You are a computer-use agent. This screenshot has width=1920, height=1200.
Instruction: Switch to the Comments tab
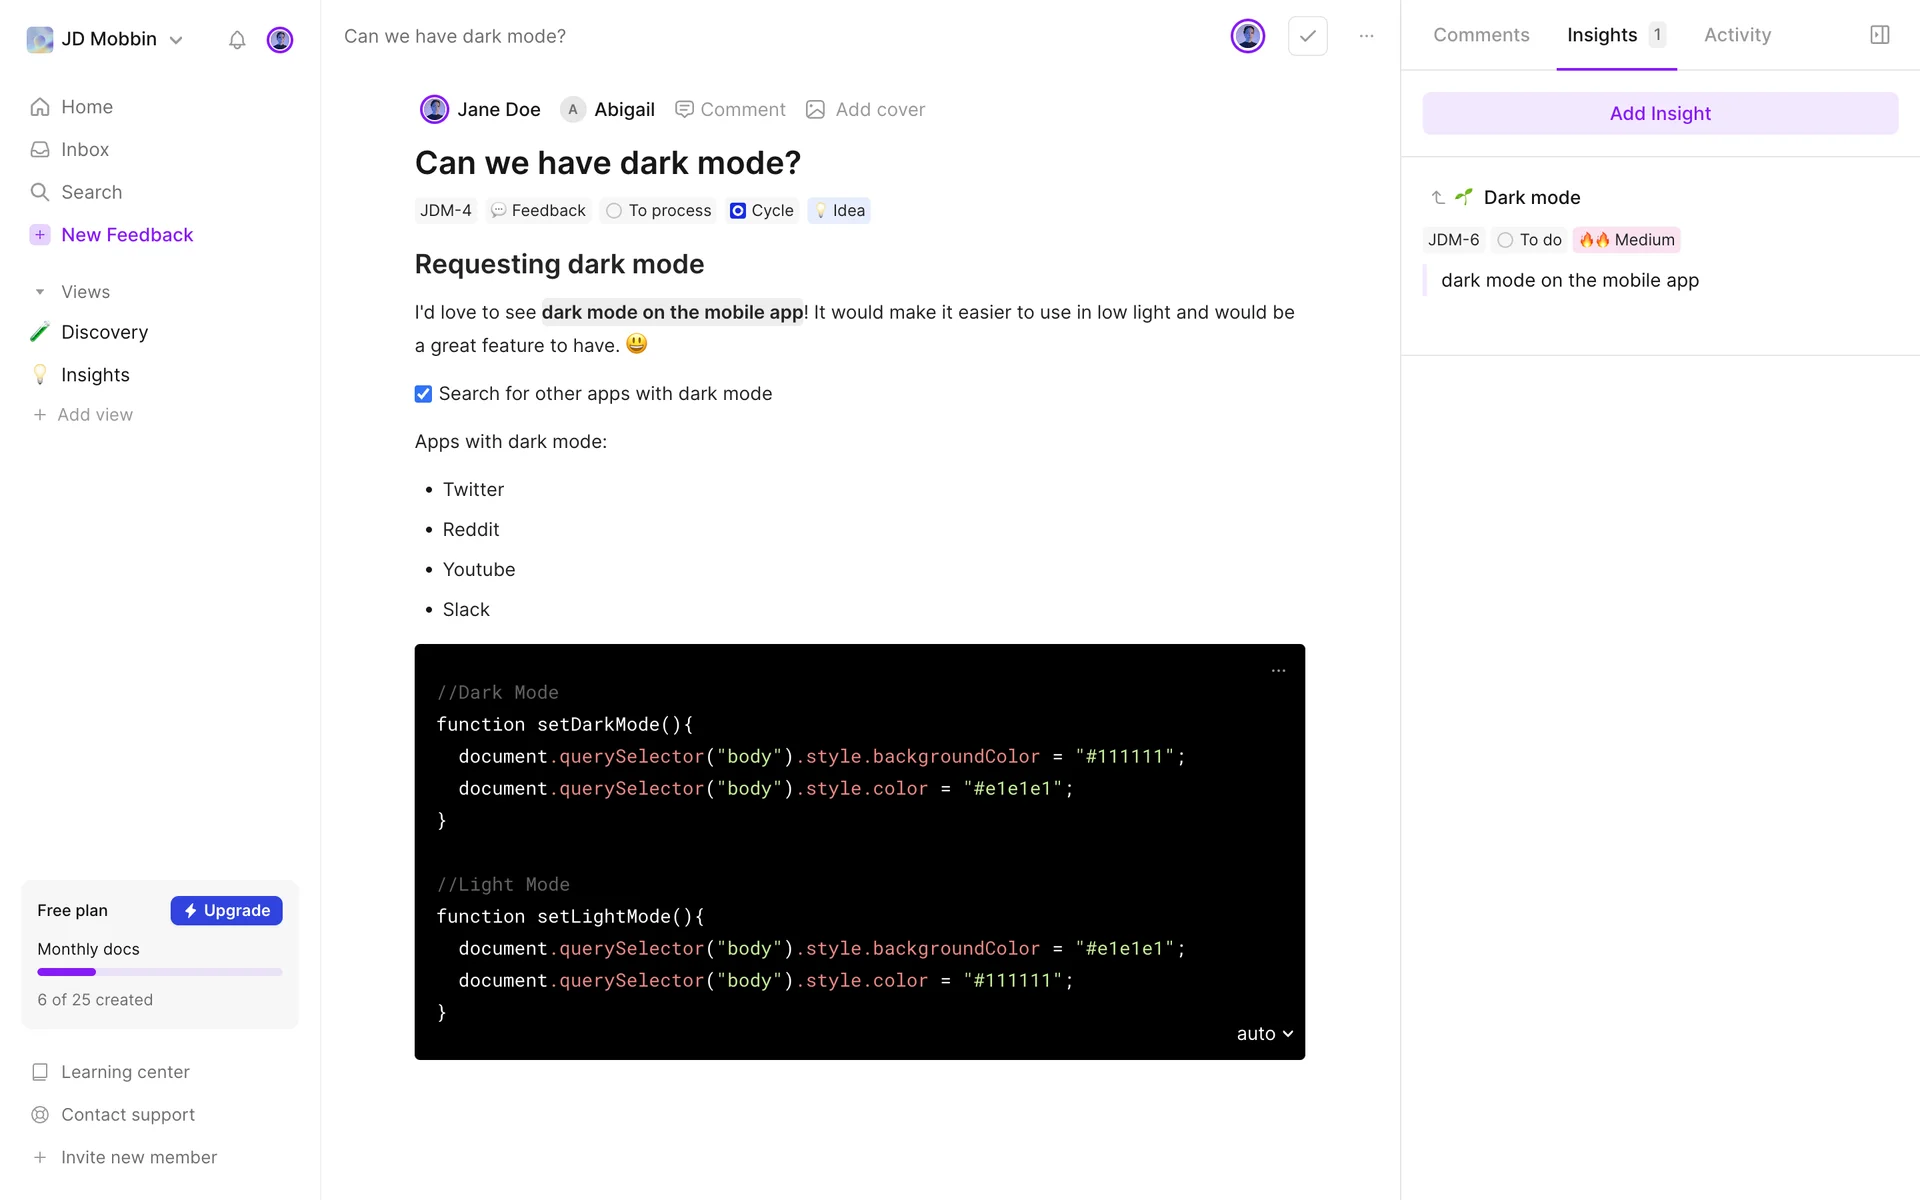coord(1480,35)
